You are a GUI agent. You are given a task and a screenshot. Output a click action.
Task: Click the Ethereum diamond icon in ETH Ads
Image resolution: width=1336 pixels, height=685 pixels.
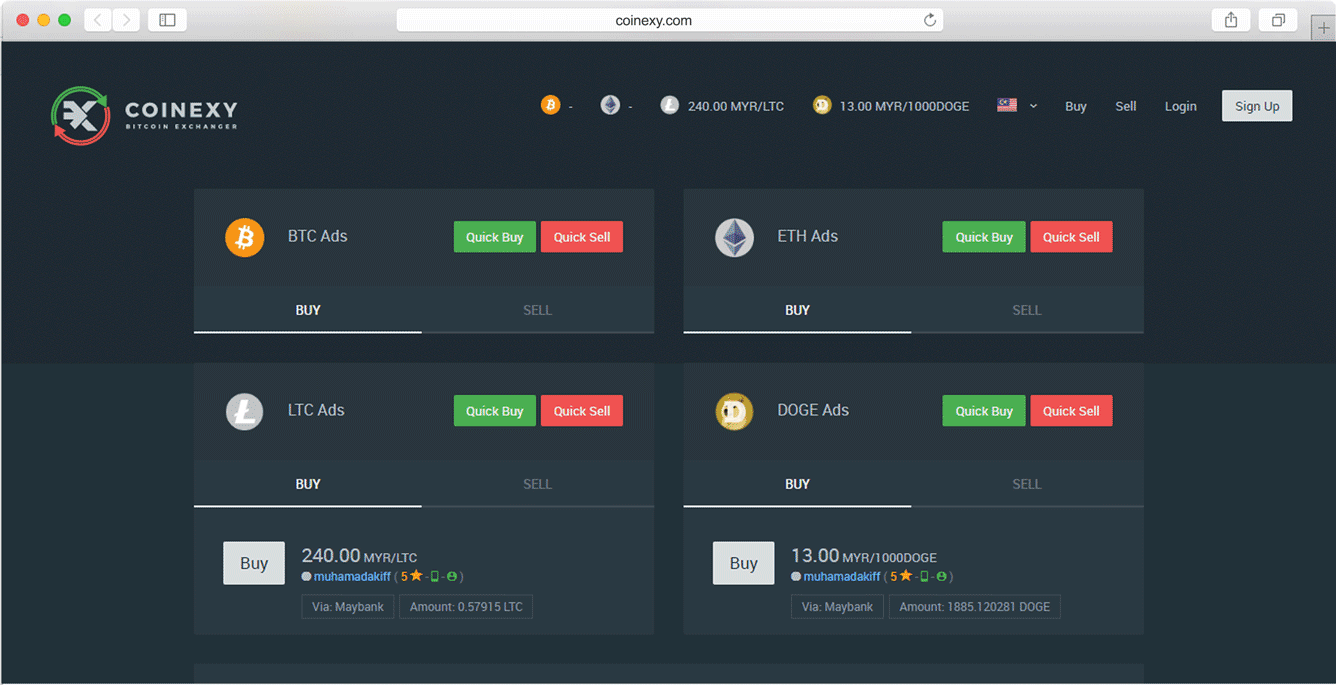click(734, 238)
